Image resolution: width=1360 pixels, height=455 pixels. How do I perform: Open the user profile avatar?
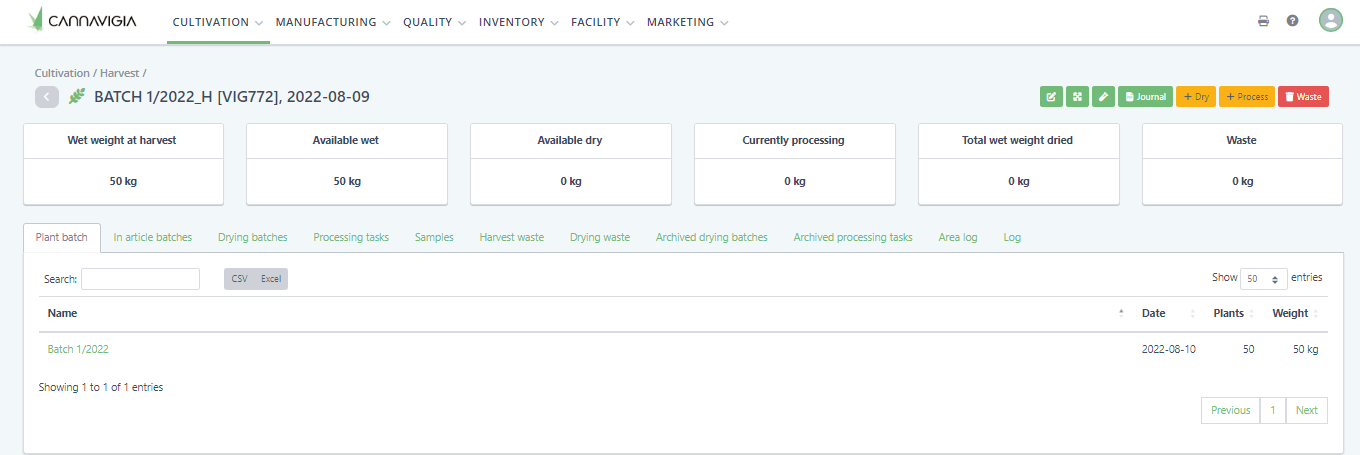(1330, 20)
